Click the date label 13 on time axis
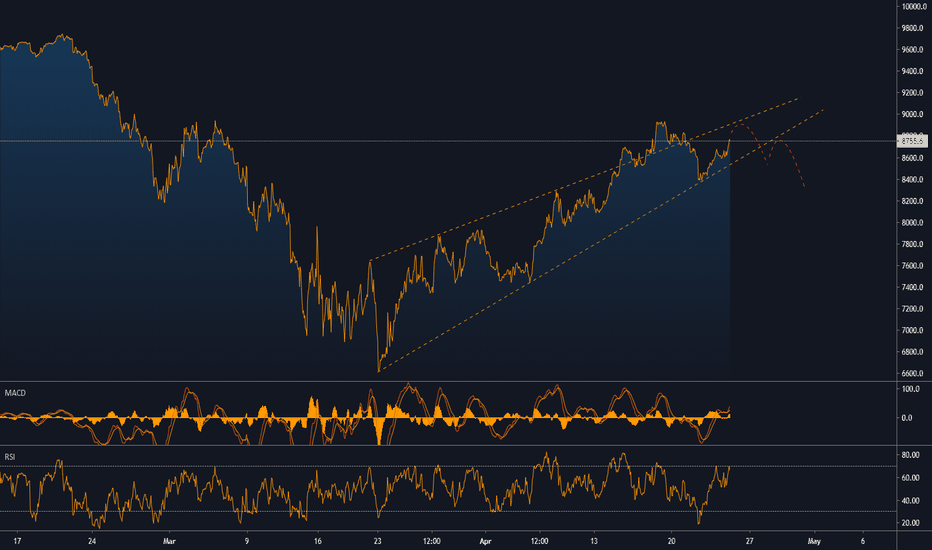This screenshot has height=550, width=932. tap(594, 541)
